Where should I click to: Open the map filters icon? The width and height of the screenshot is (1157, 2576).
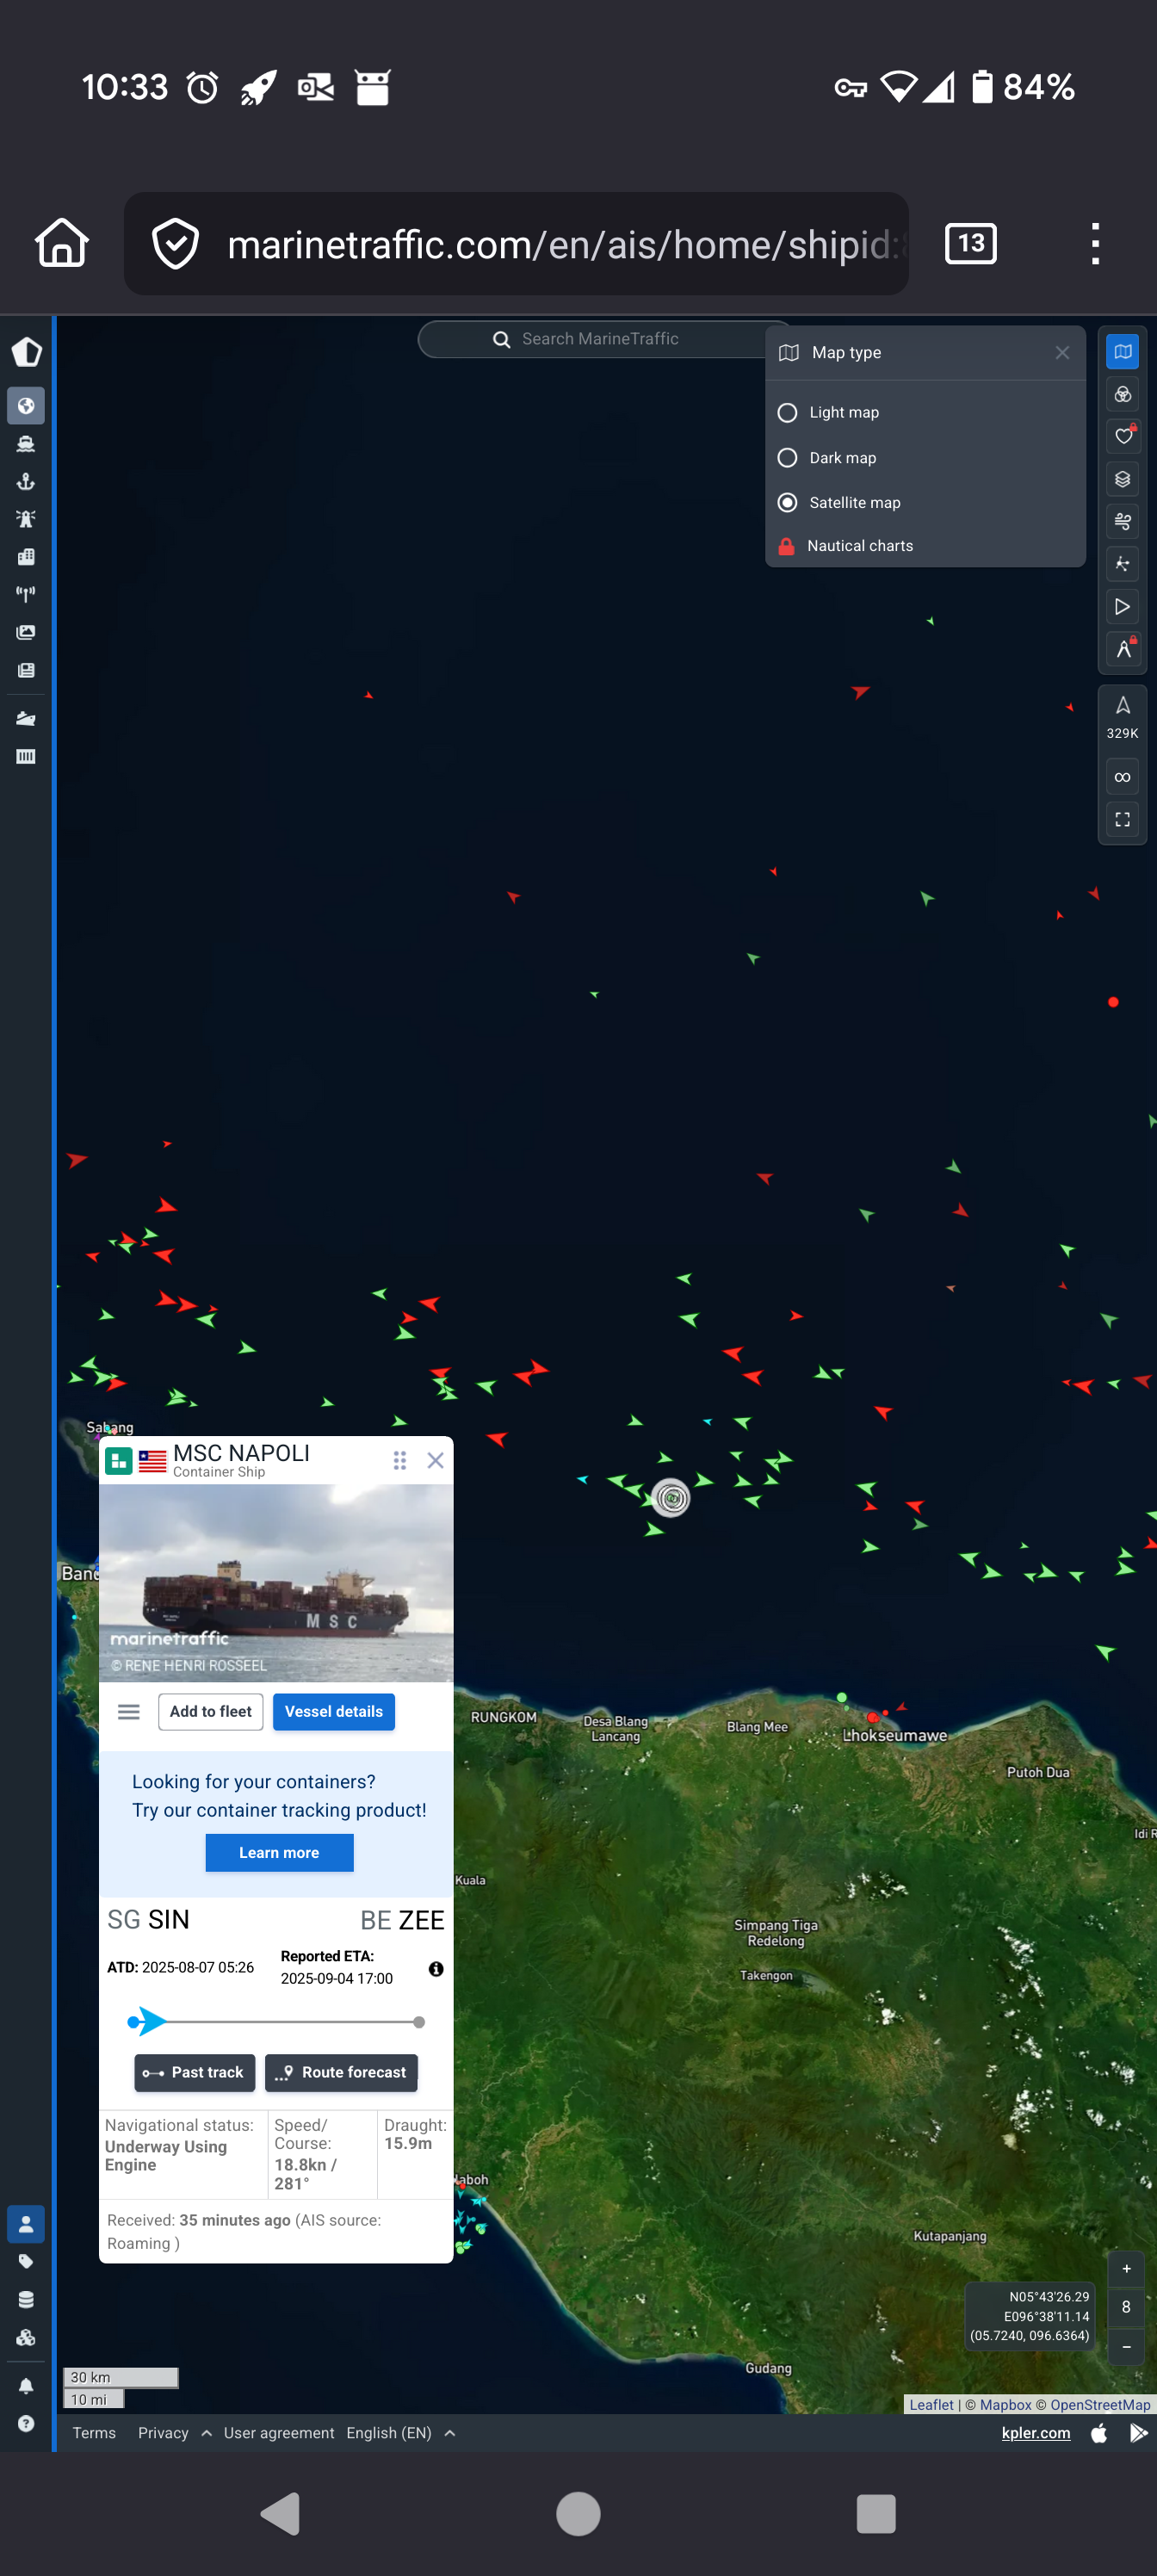(x=1122, y=394)
